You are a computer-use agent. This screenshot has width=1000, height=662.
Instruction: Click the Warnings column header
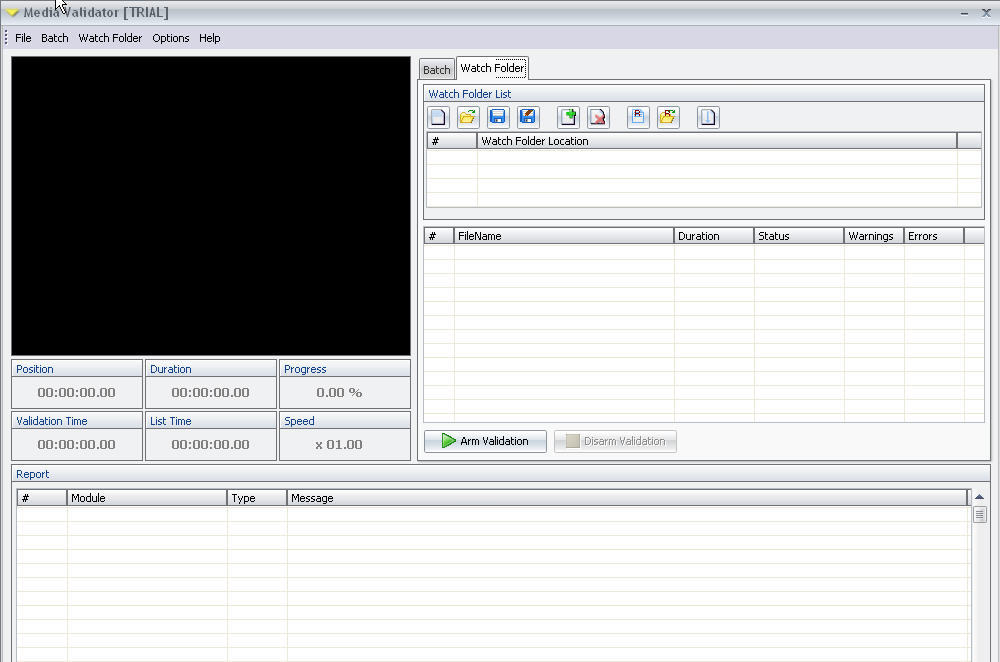(x=874, y=236)
